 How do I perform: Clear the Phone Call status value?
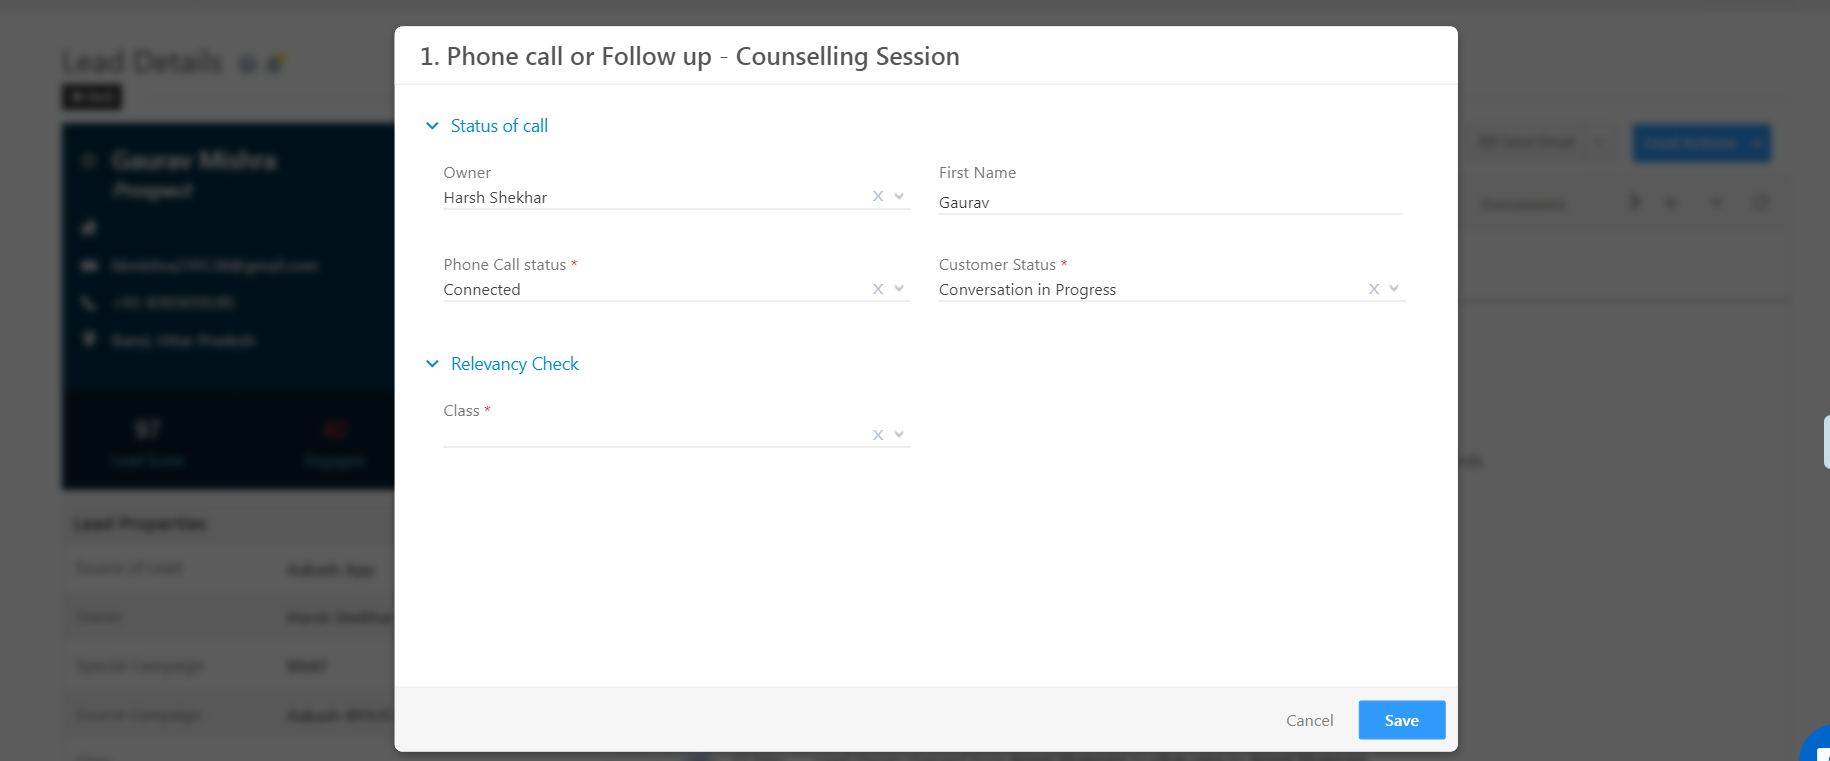(x=878, y=289)
